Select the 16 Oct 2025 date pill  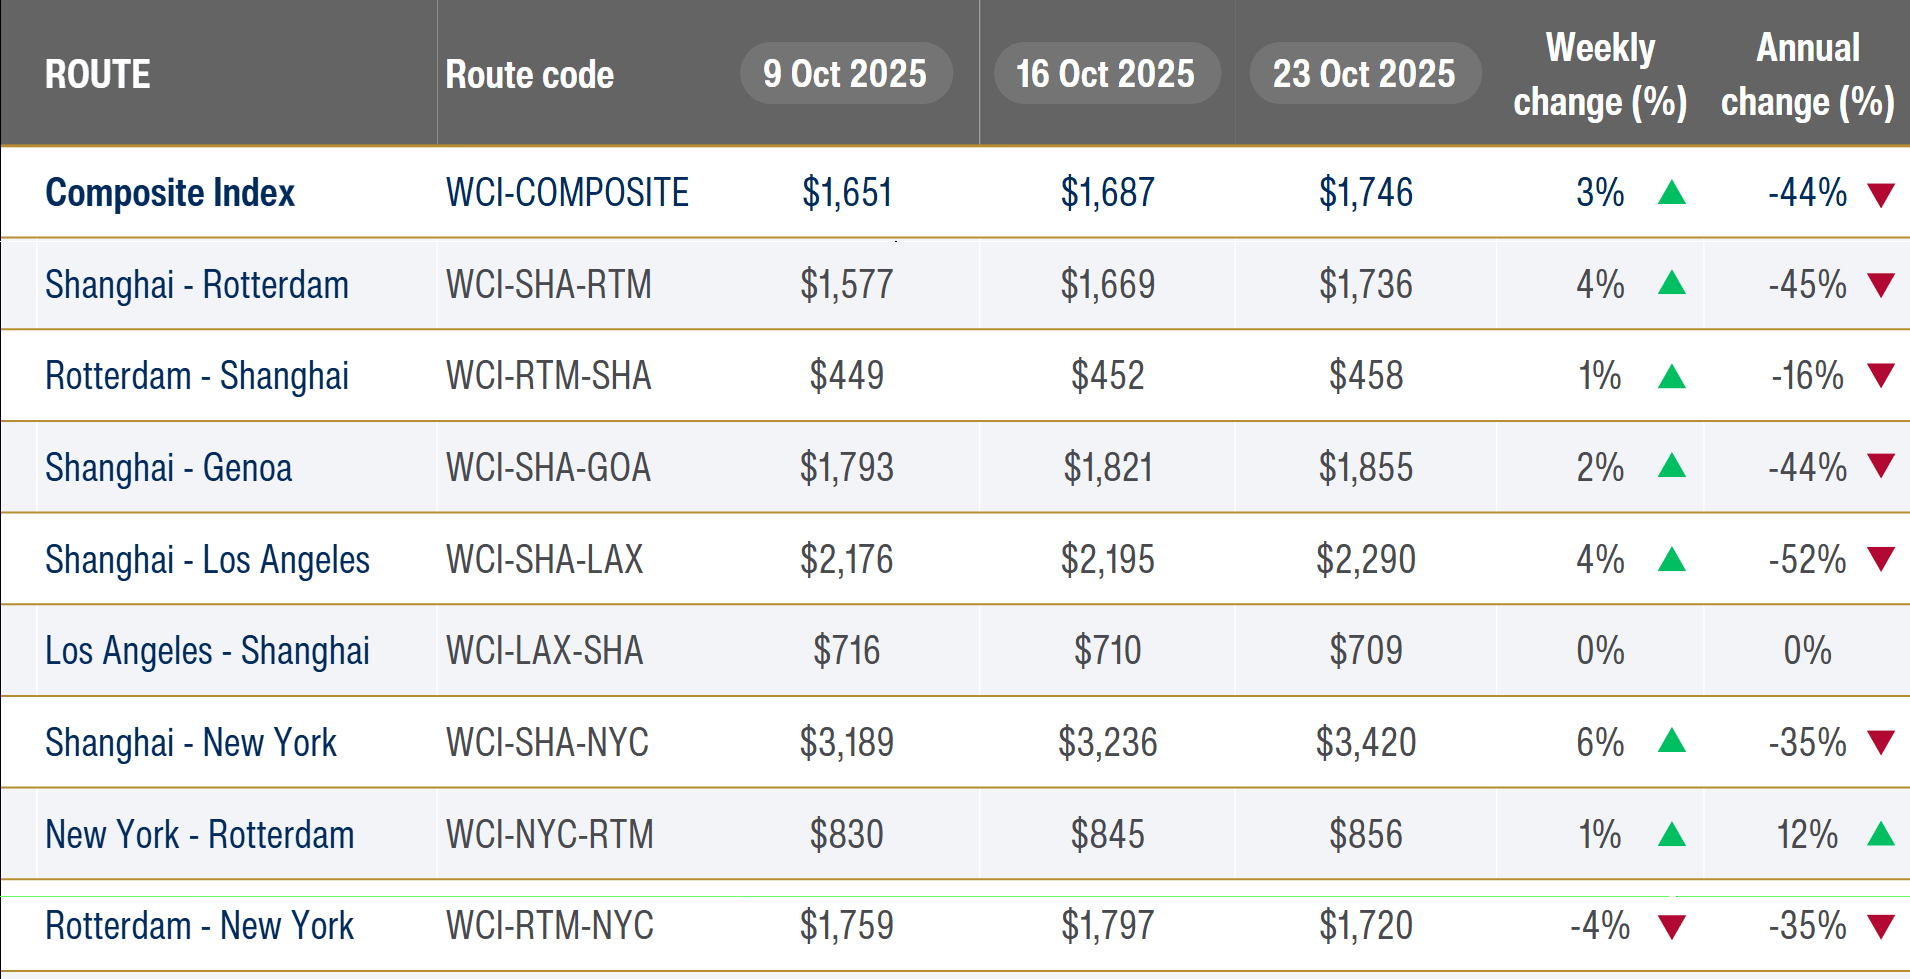click(x=1106, y=73)
